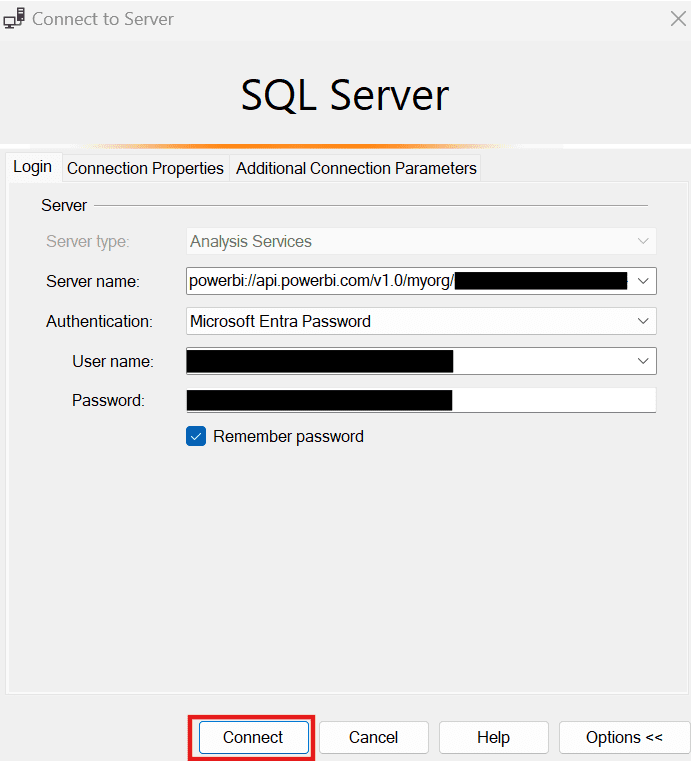This screenshot has height=761, width=691.
Task: Click the Connect to Server window icon
Action: pos(15,19)
